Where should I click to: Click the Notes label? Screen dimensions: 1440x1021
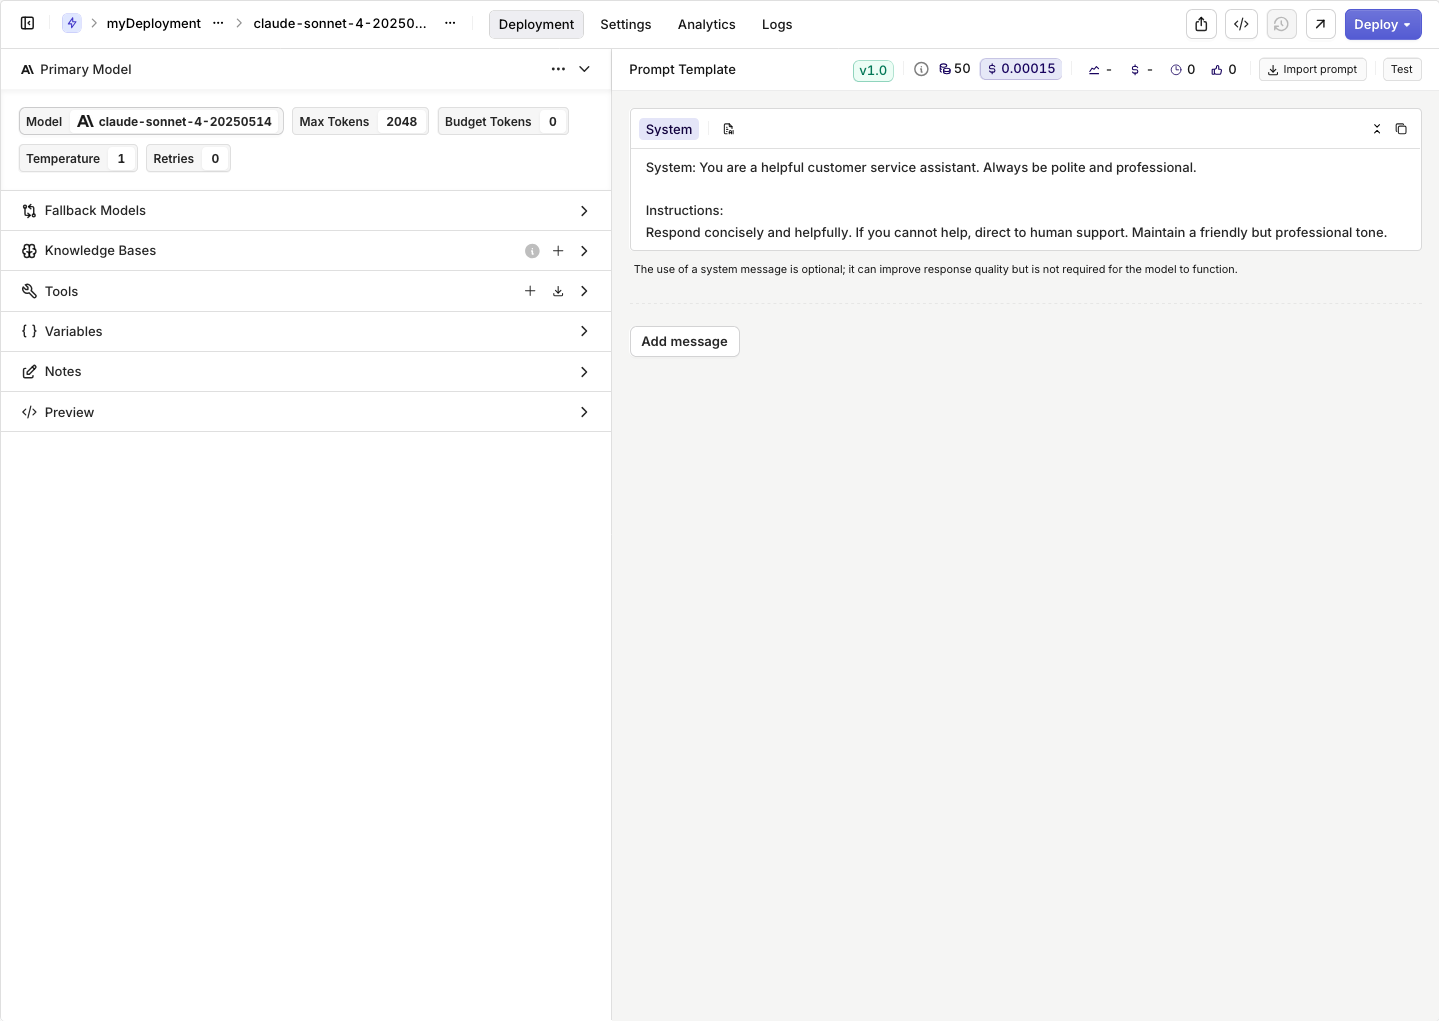point(63,371)
